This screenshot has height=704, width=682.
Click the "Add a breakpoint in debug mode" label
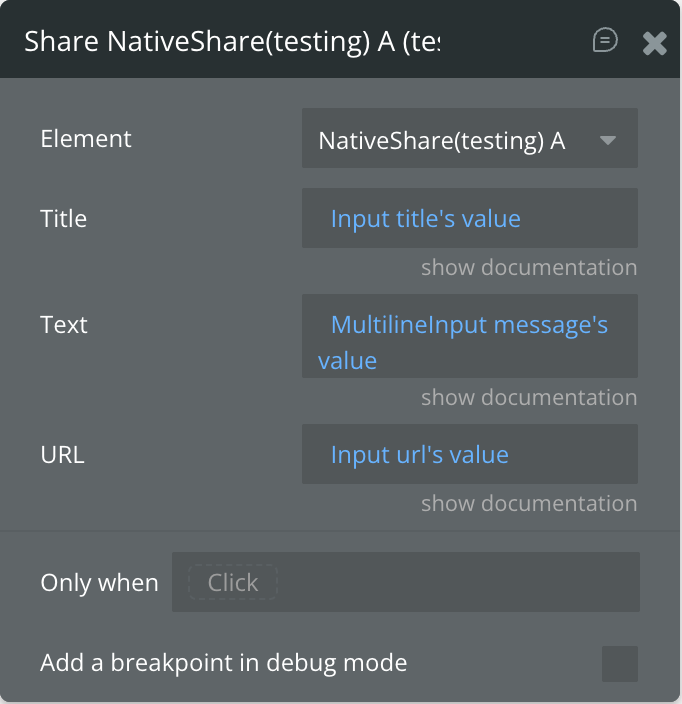[223, 662]
